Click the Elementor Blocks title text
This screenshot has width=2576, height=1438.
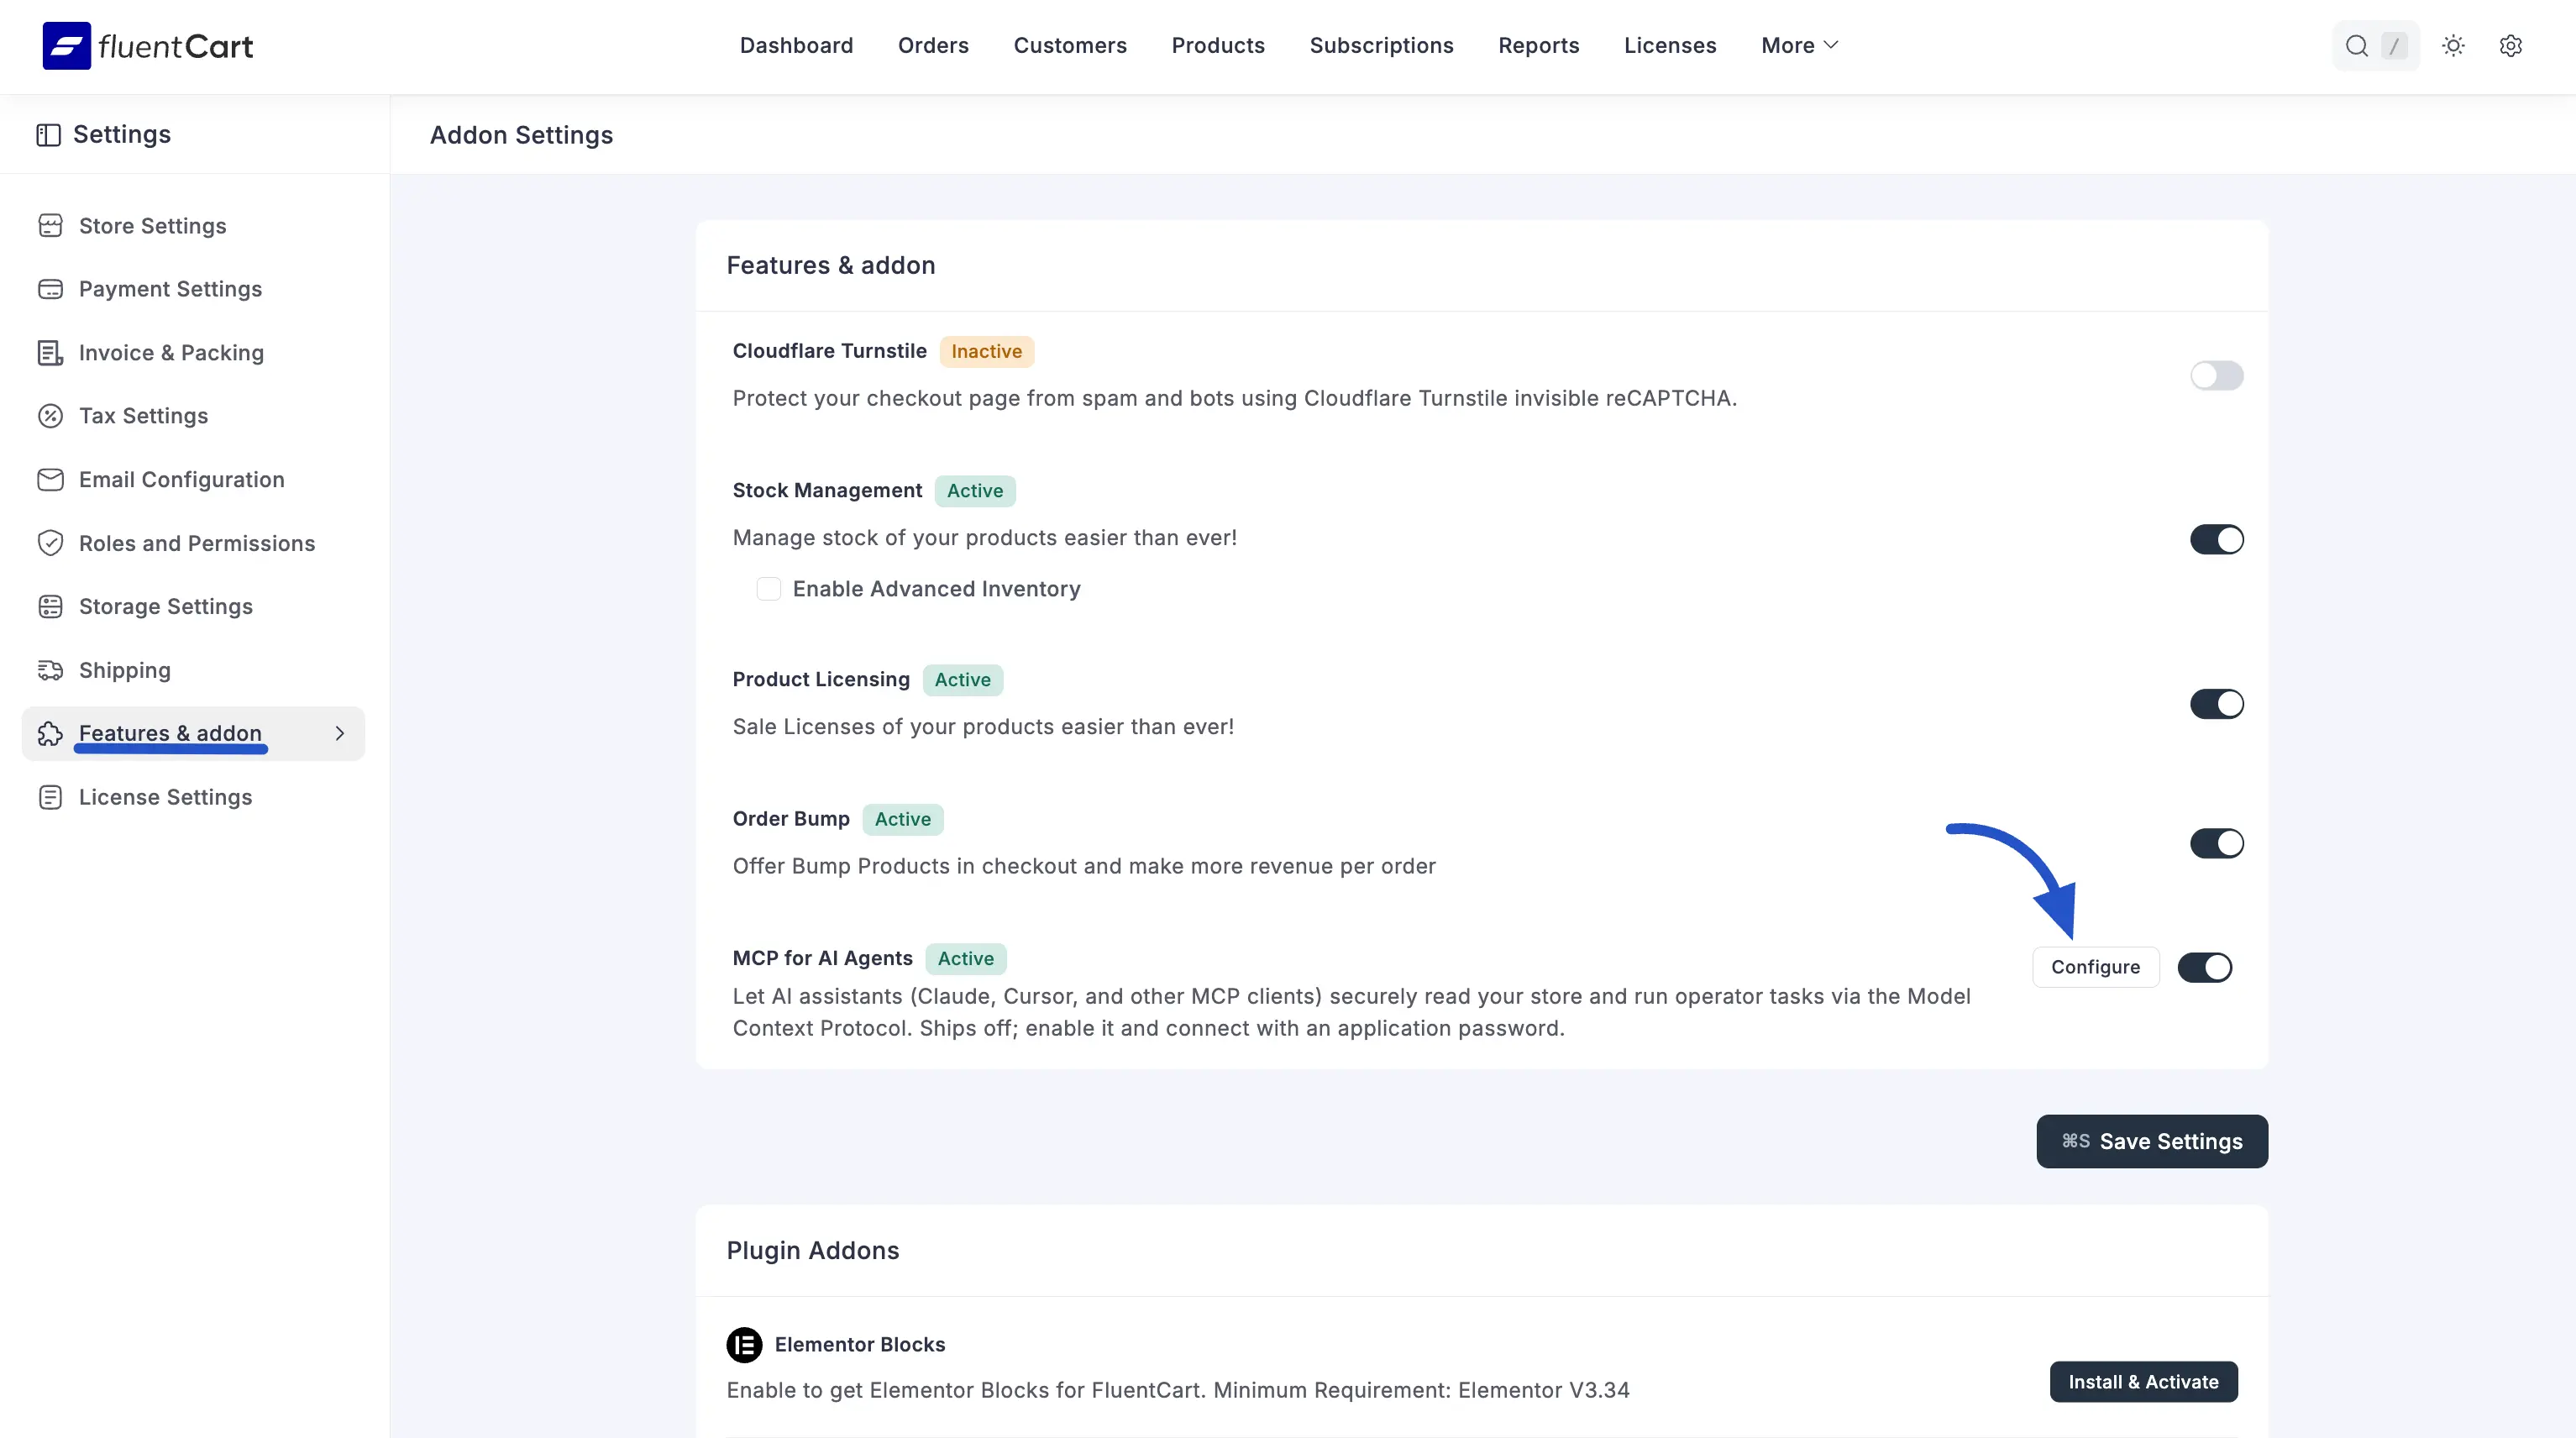point(859,1345)
